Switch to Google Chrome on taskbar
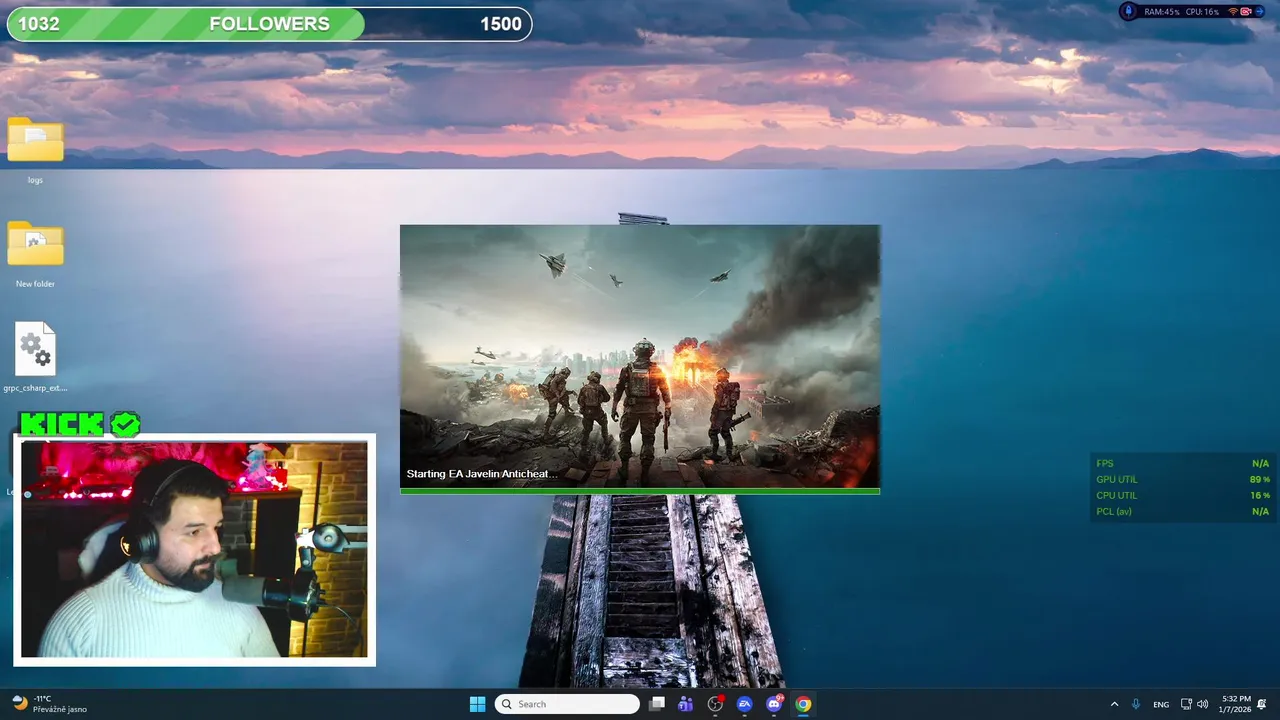 point(803,704)
